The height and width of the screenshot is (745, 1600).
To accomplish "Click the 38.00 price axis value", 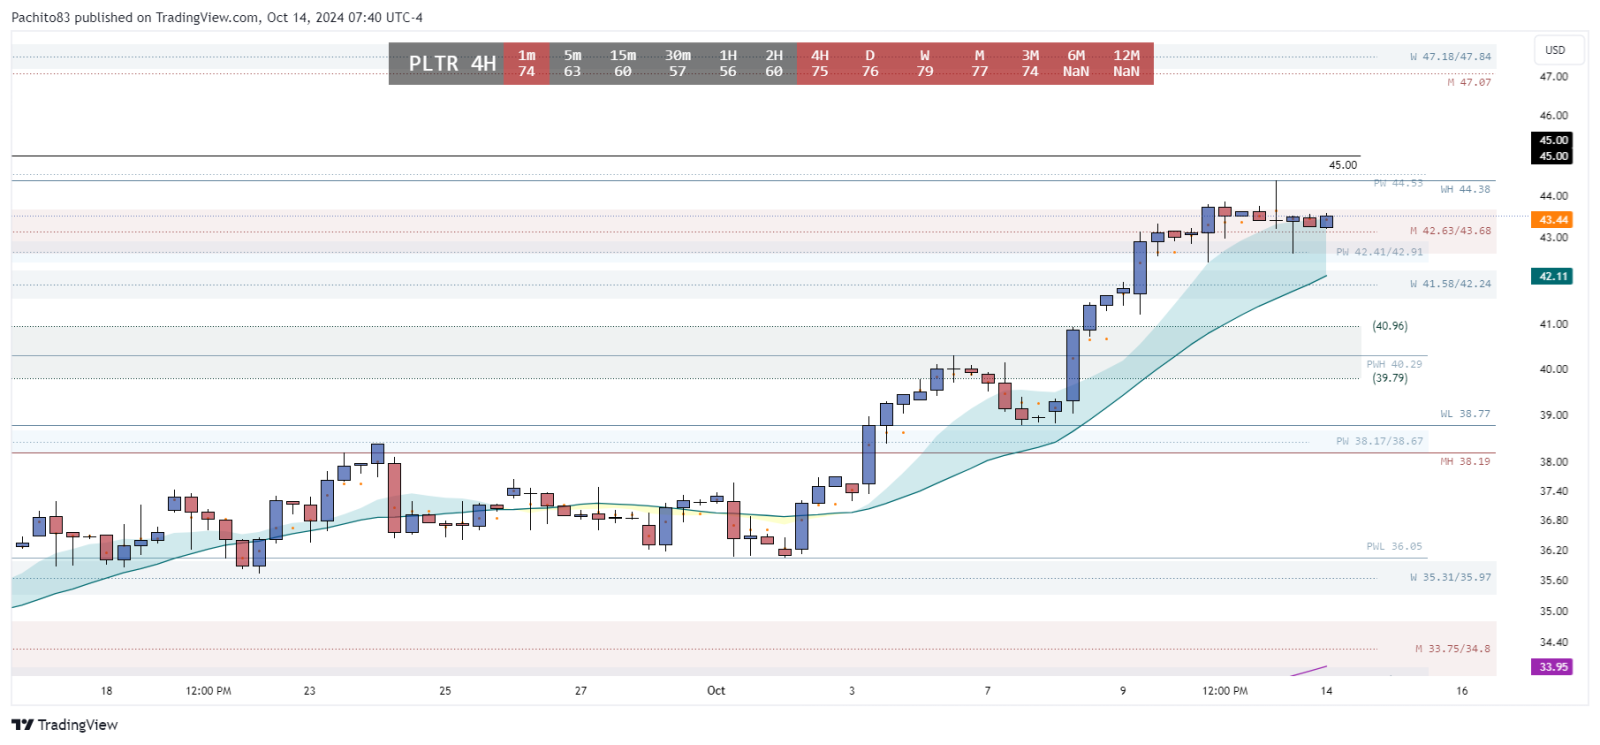I will point(1554,462).
